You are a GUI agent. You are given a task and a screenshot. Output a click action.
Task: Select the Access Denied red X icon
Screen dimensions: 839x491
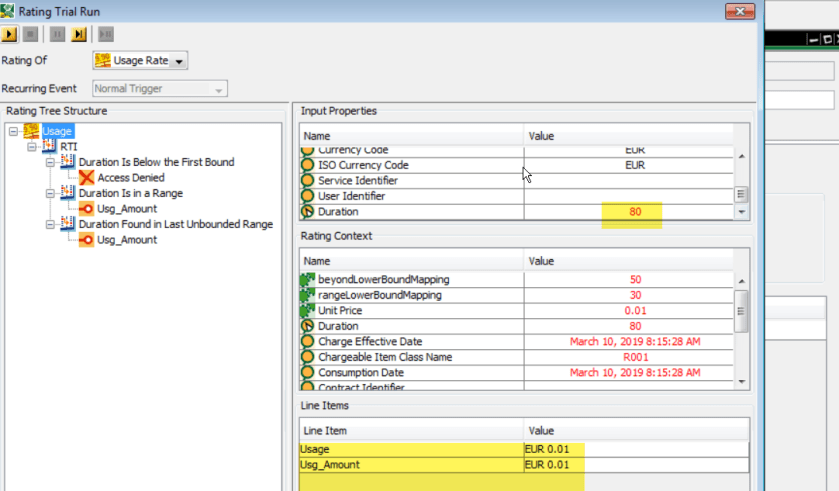(x=86, y=178)
